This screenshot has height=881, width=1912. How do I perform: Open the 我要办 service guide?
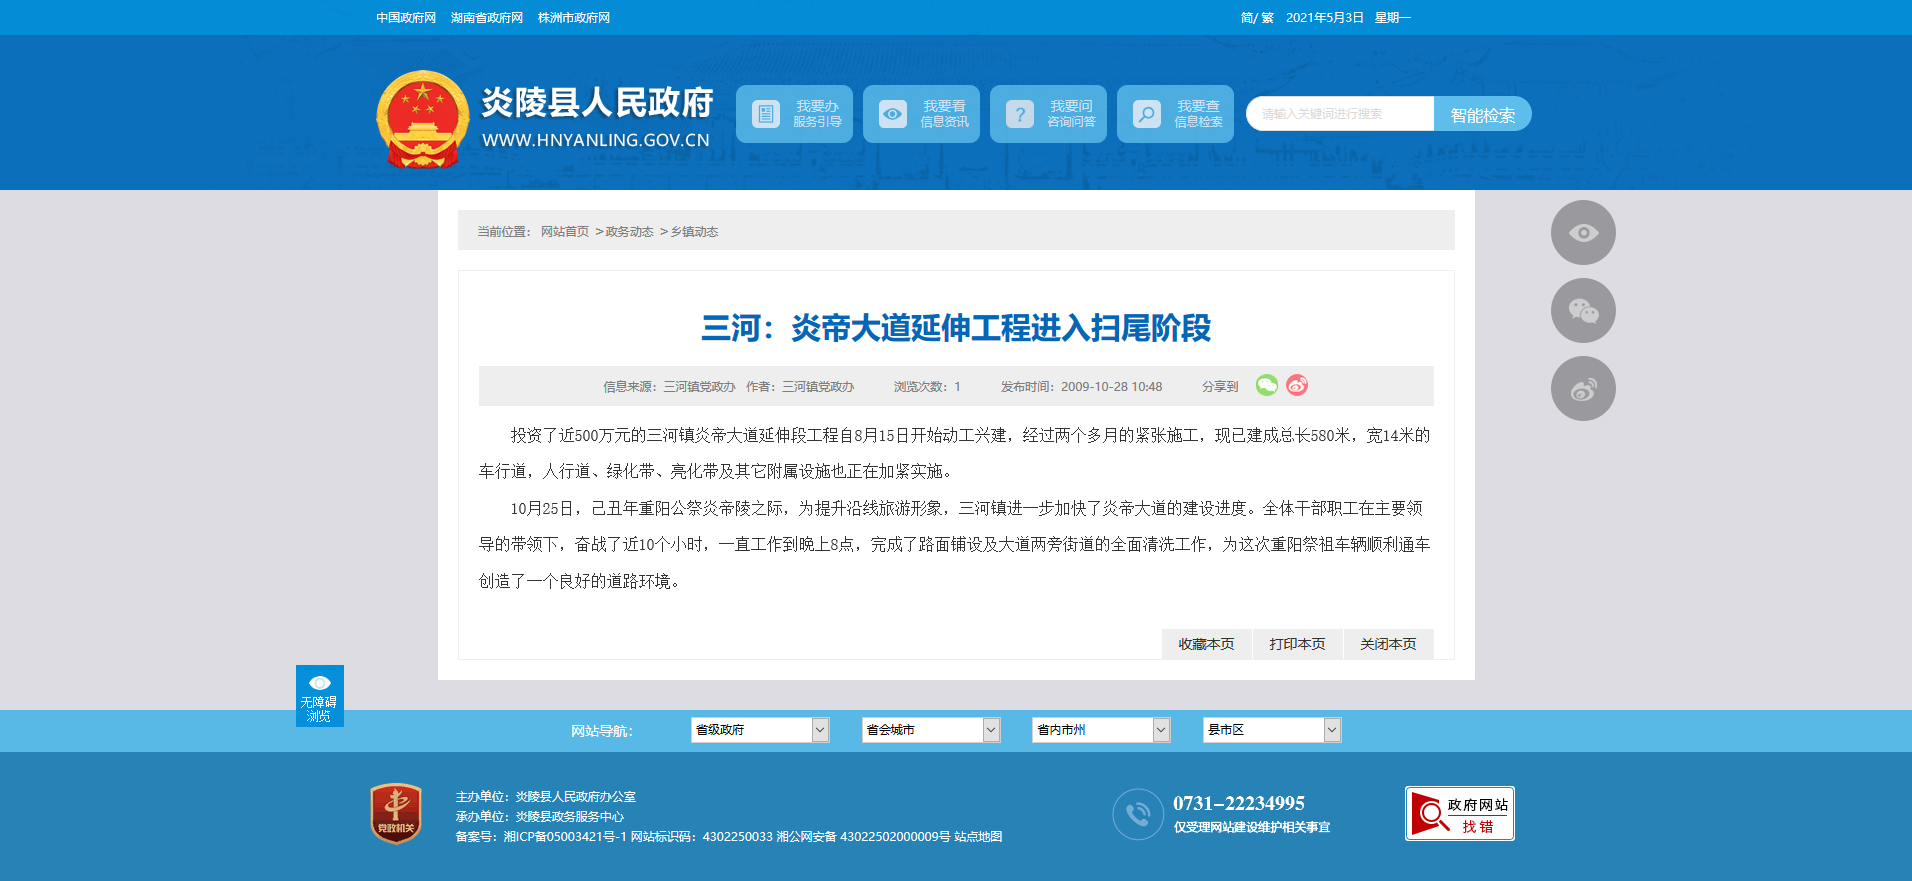794,114
